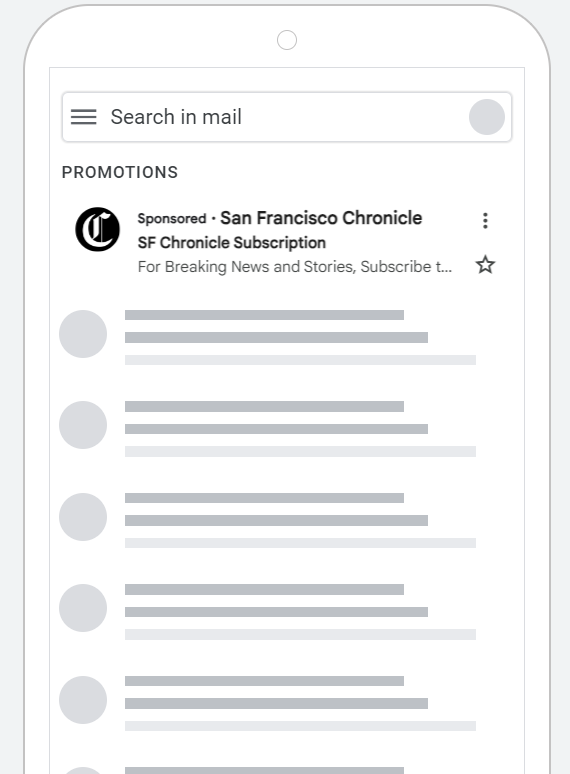The image size is (570, 774).
Task: Star the SF Chronicle sponsored message
Action: pyautogui.click(x=485, y=265)
